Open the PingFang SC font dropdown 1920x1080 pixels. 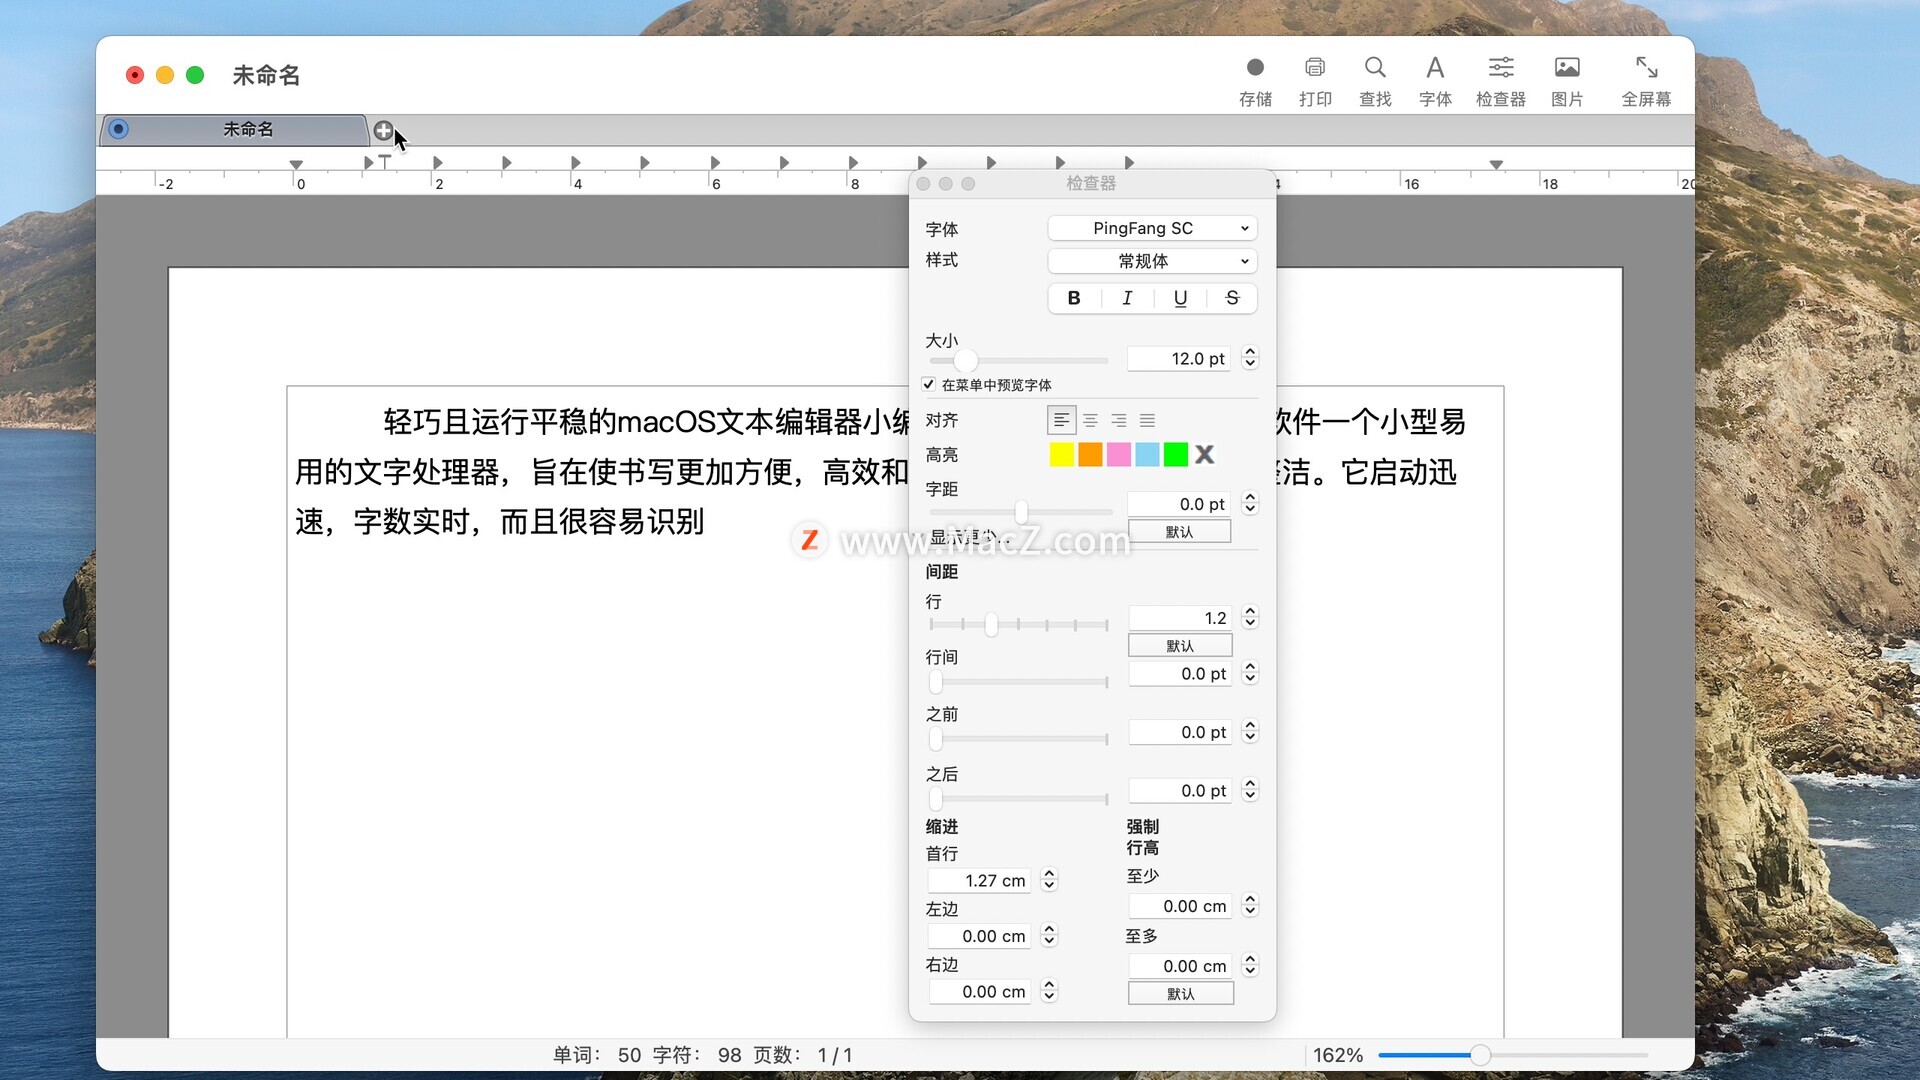click(1152, 228)
